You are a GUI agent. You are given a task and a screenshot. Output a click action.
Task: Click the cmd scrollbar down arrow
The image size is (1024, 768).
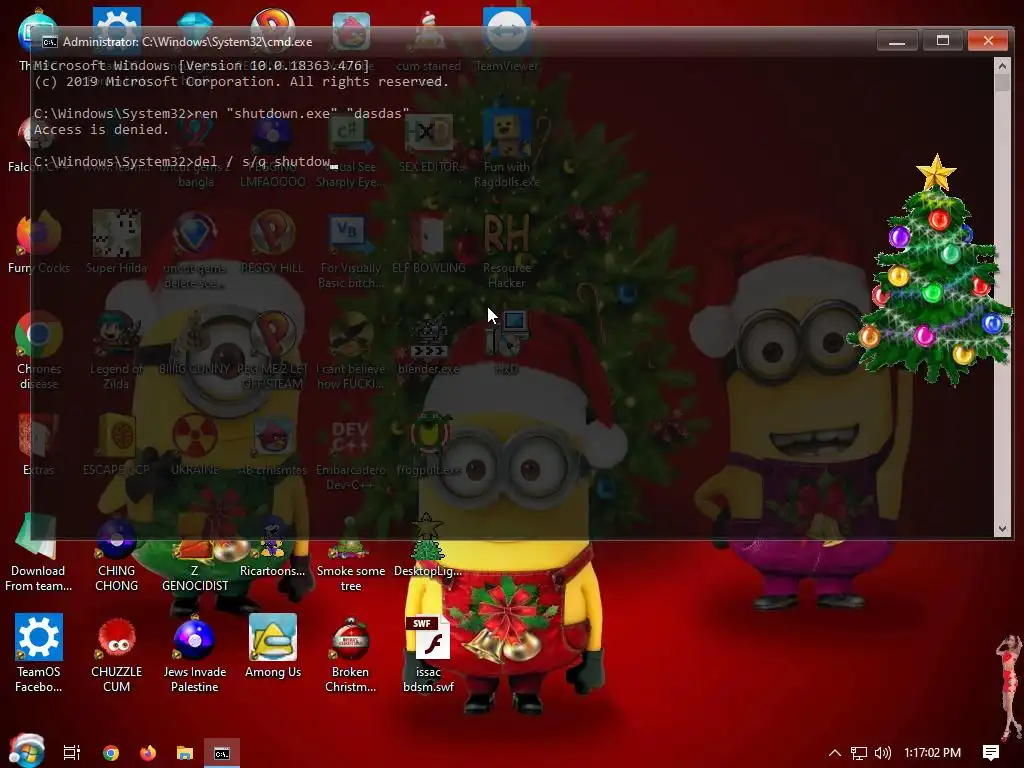coord(1002,529)
